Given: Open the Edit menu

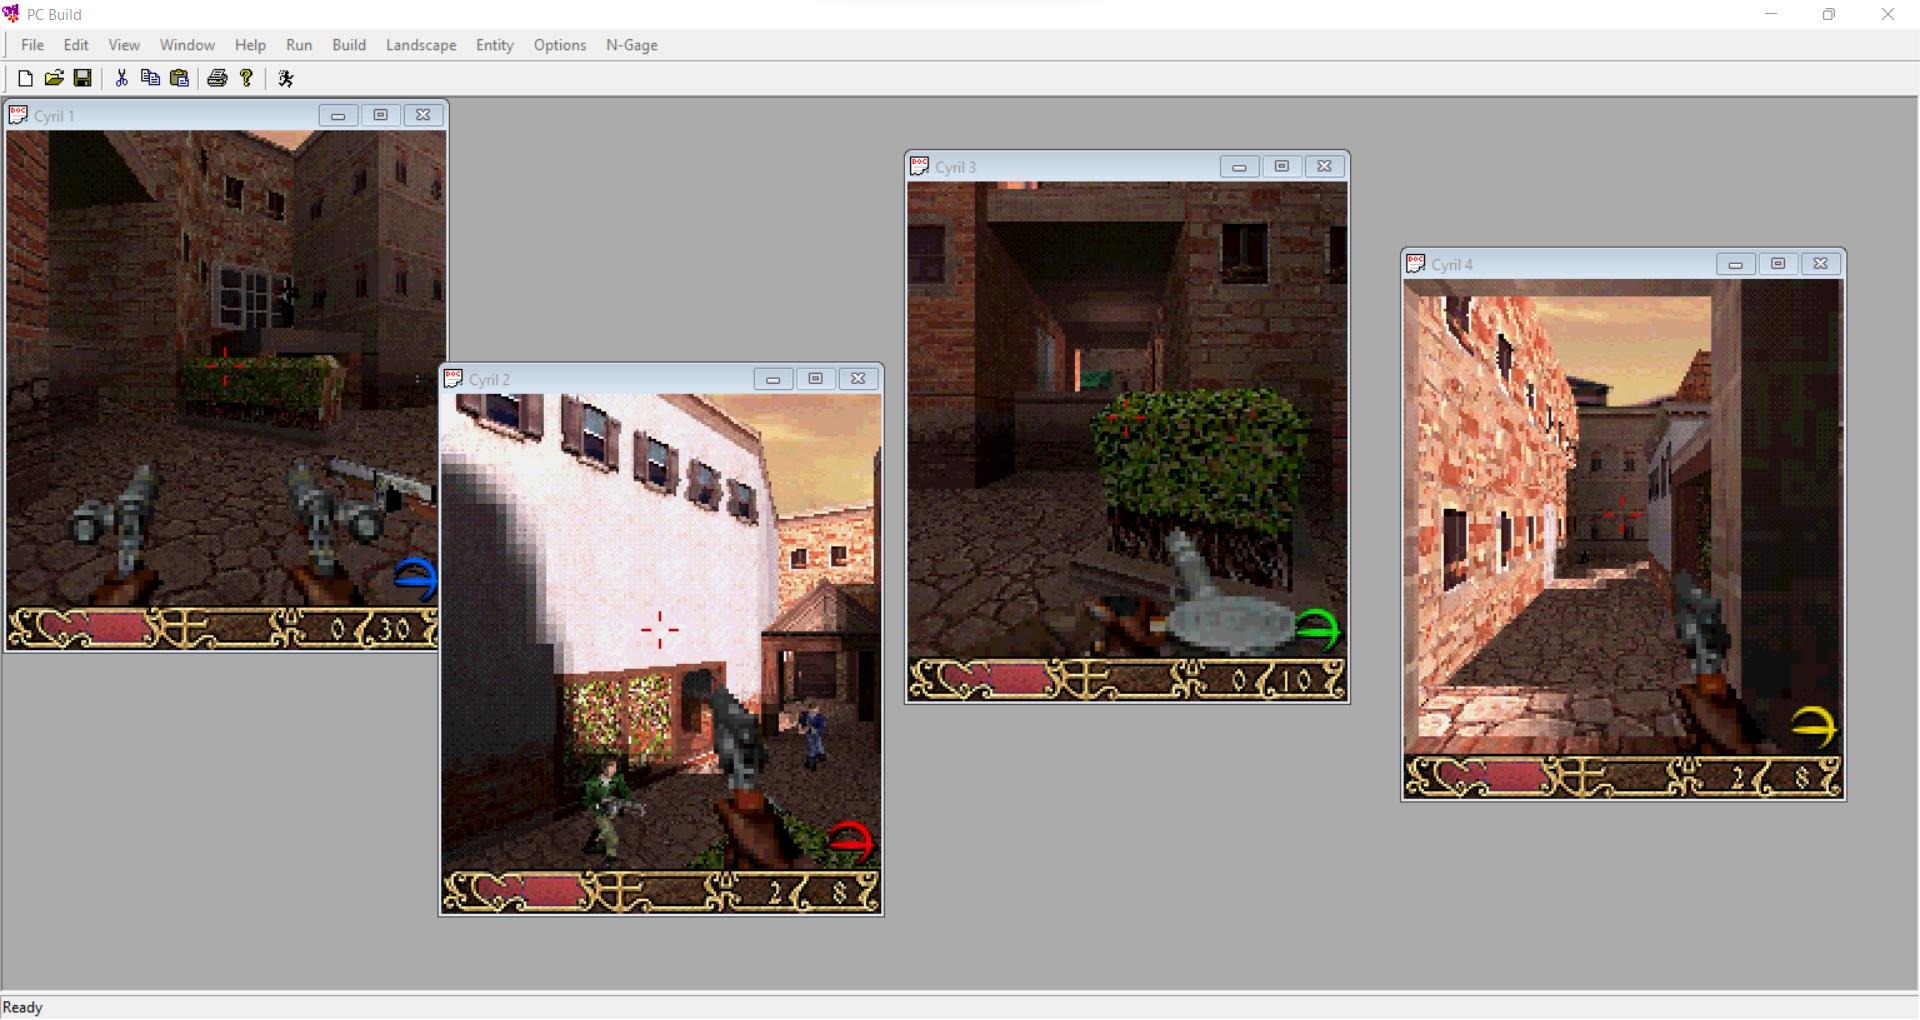Looking at the screenshot, I should click(76, 45).
